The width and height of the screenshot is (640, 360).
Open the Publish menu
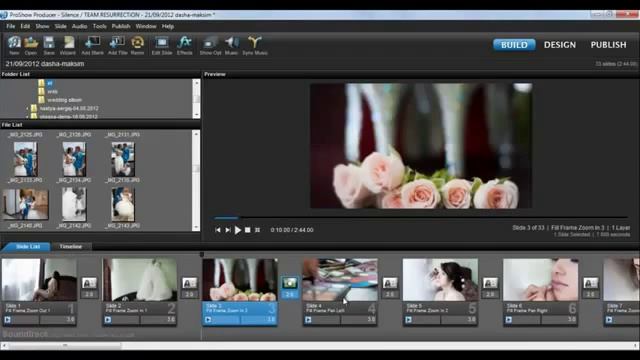click(x=121, y=26)
